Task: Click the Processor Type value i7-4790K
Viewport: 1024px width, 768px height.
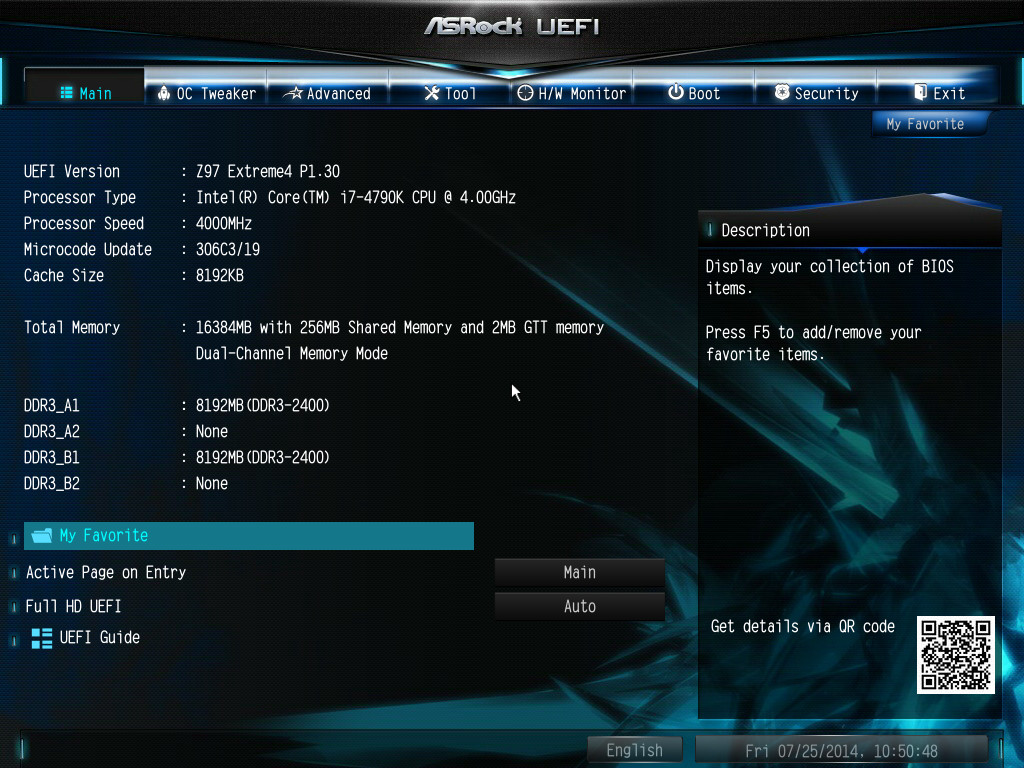Action: pyautogui.click(x=356, y=197)
